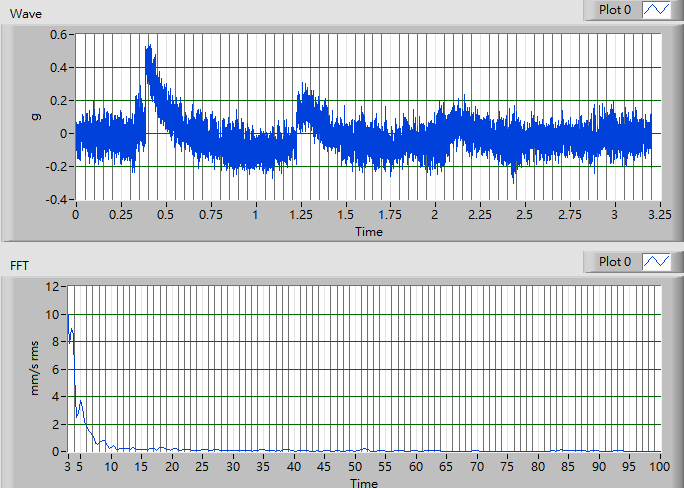
Task: Click the Wave graph Plot 0 line-style icon
Action: [657, 10]
